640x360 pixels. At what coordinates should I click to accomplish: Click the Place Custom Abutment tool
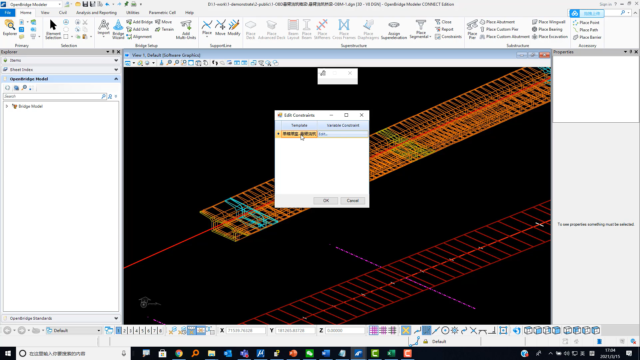504,37
